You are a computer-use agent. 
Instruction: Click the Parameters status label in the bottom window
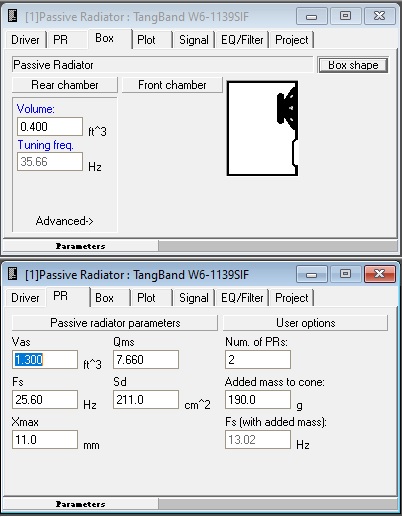pos(80,504)
